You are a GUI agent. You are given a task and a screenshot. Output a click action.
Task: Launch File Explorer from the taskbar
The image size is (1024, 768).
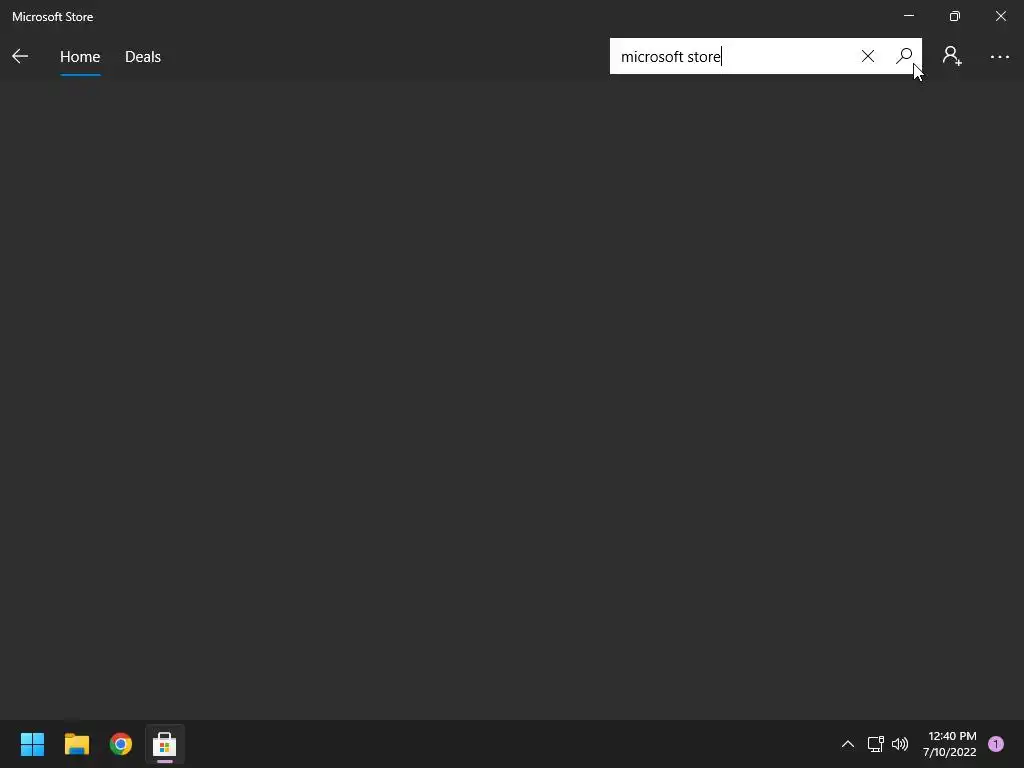pos(76,743)
